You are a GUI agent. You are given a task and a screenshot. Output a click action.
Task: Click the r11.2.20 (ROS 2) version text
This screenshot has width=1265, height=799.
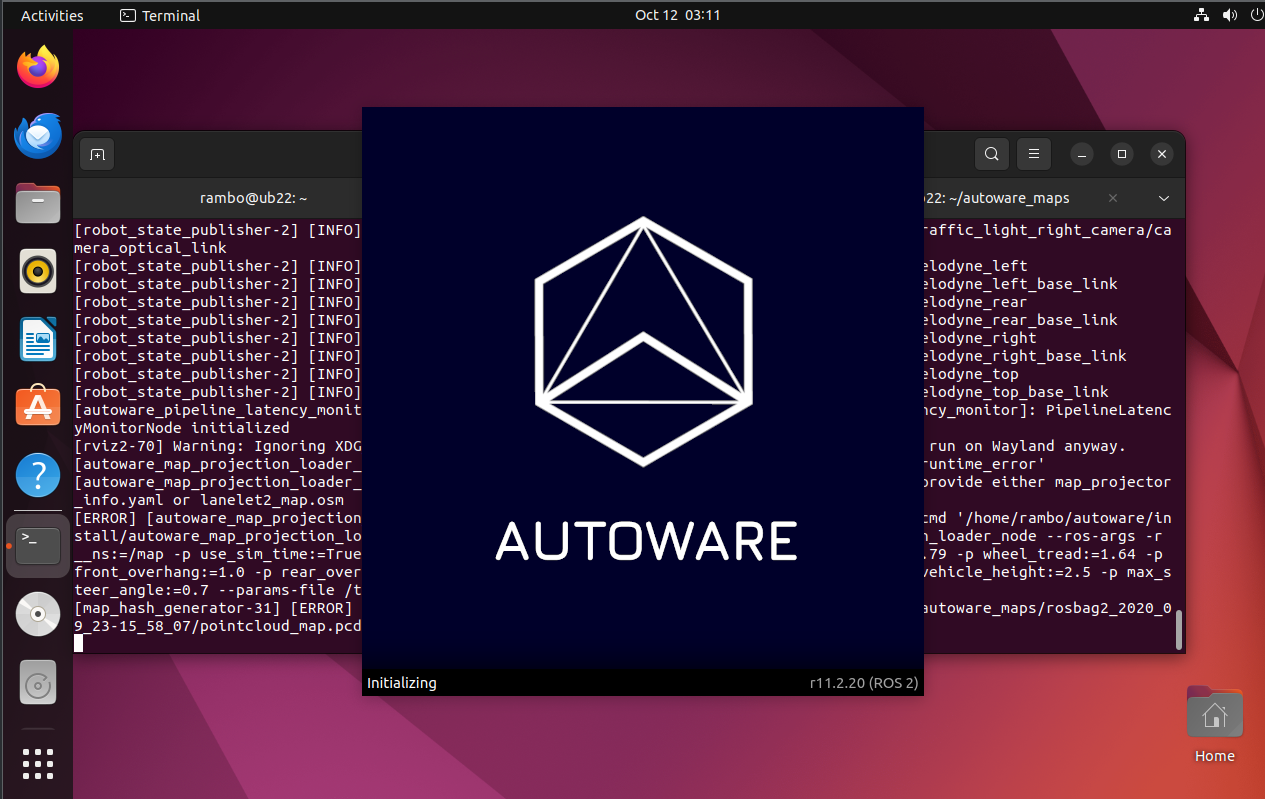coord(864,683)
